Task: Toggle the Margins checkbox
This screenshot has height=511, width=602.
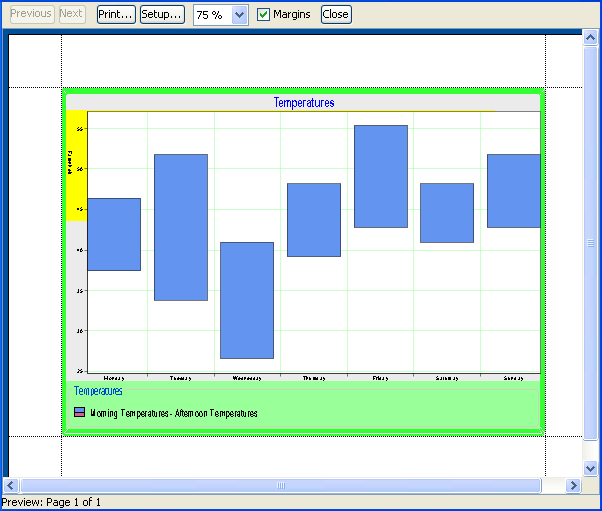Action: click(264, 15)
